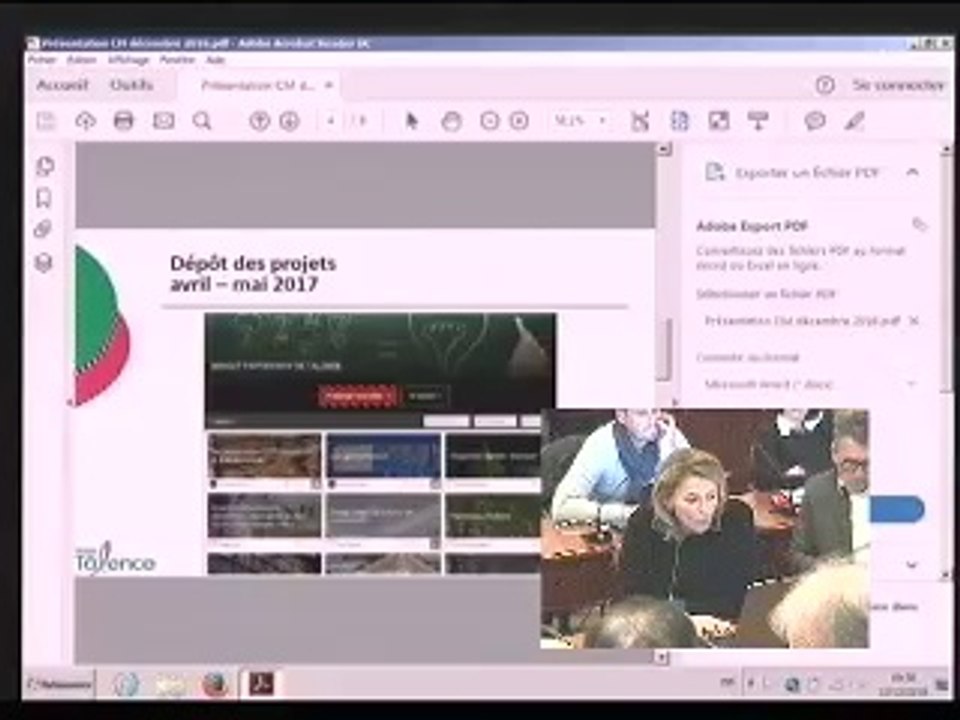Select the Présentation CM document tab
Screen dimensions: 960x720
pyautogui.click(x=258, y=86)
